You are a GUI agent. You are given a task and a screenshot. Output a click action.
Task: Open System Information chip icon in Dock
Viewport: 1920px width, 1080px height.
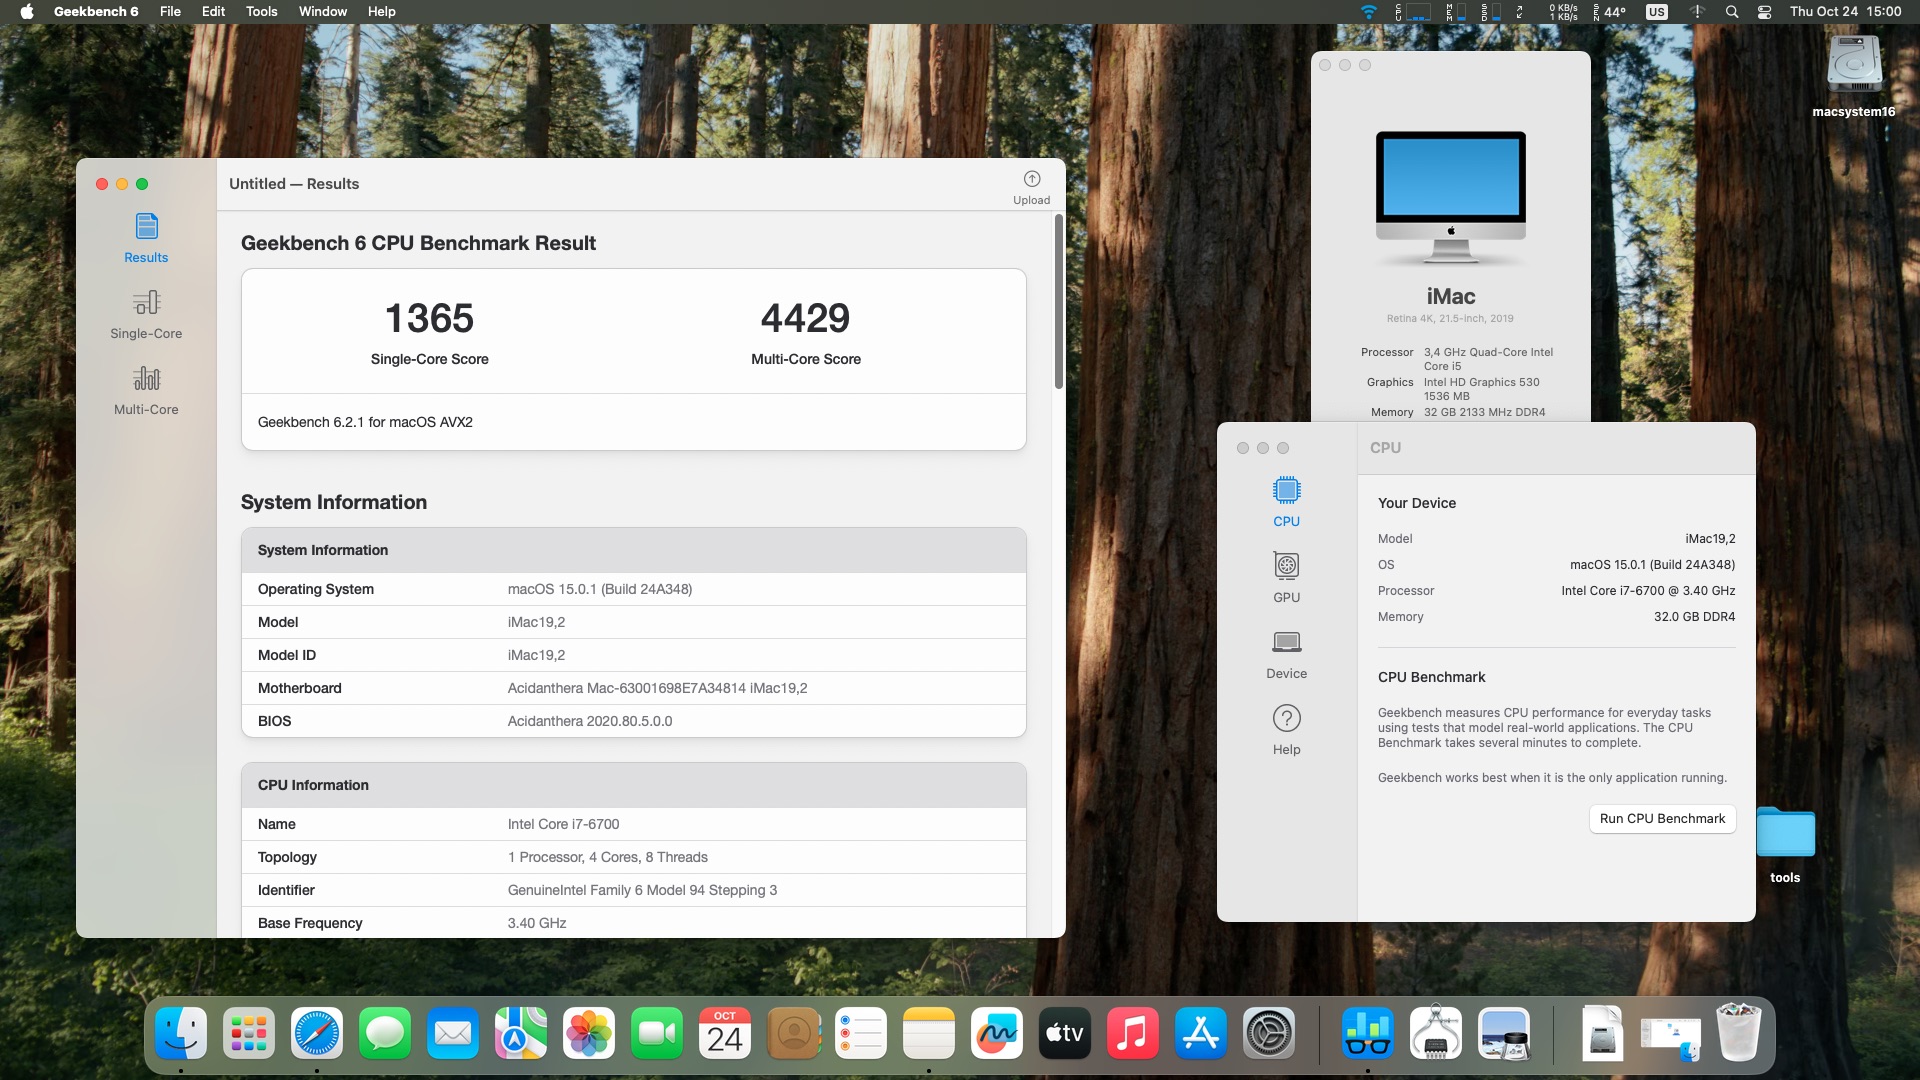[1435, 1033]
